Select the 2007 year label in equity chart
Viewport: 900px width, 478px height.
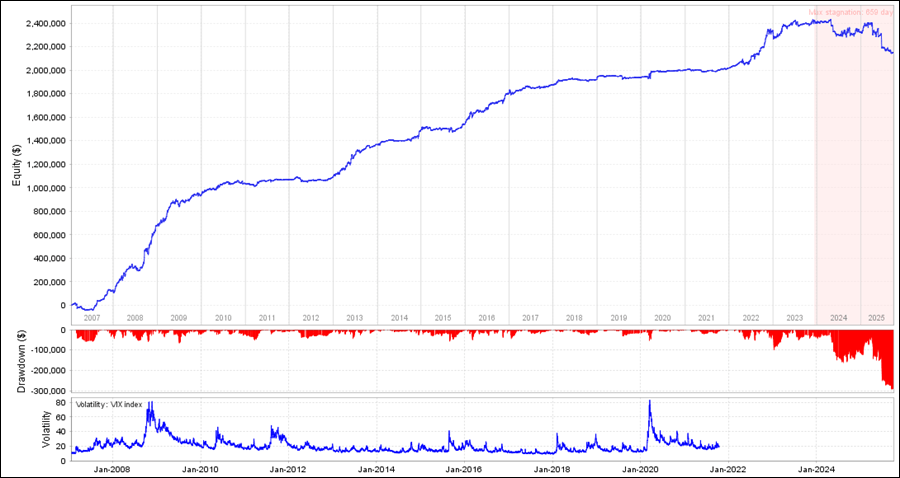point(91,317)
